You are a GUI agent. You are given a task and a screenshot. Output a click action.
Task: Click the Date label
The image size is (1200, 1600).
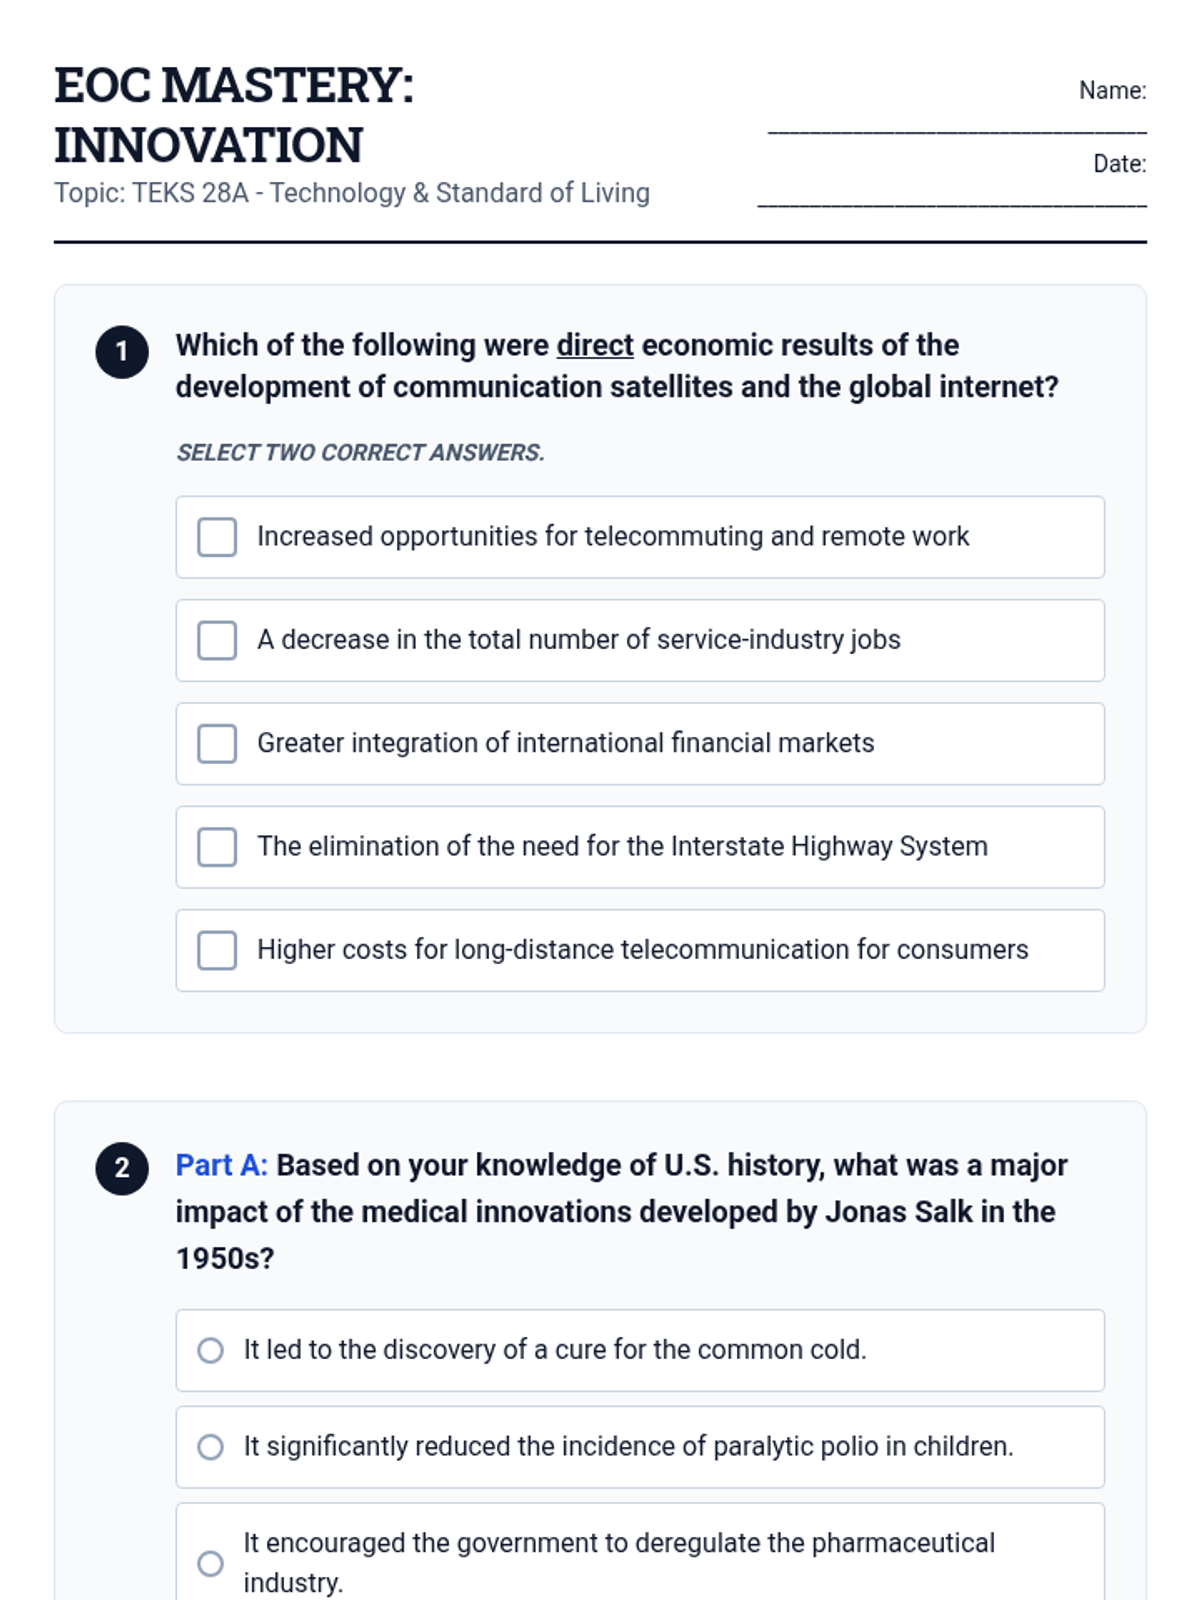click(x=1119, y=164)
